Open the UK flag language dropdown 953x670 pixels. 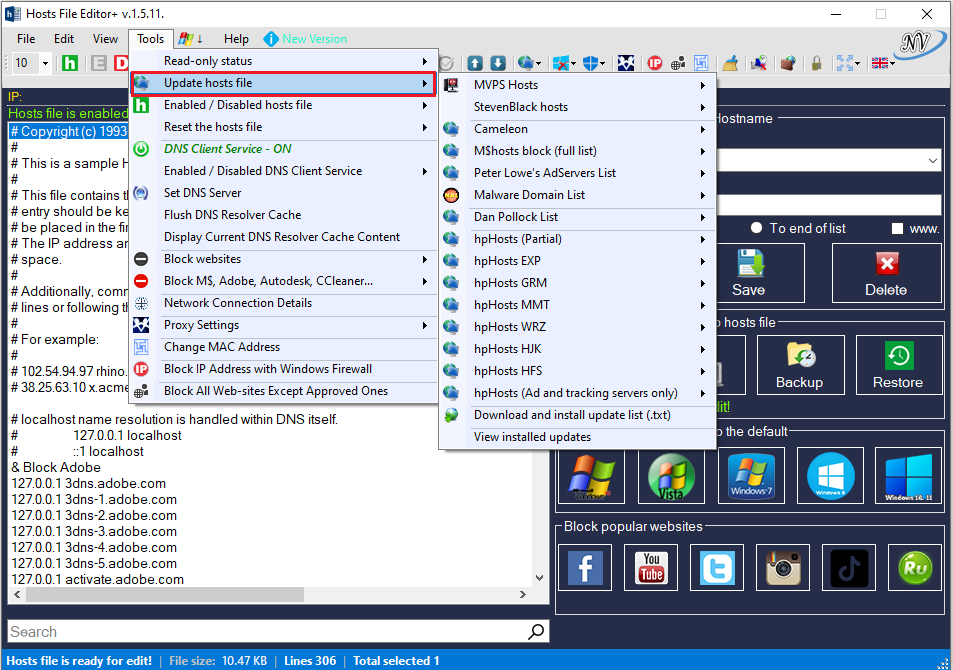[893, 63]
